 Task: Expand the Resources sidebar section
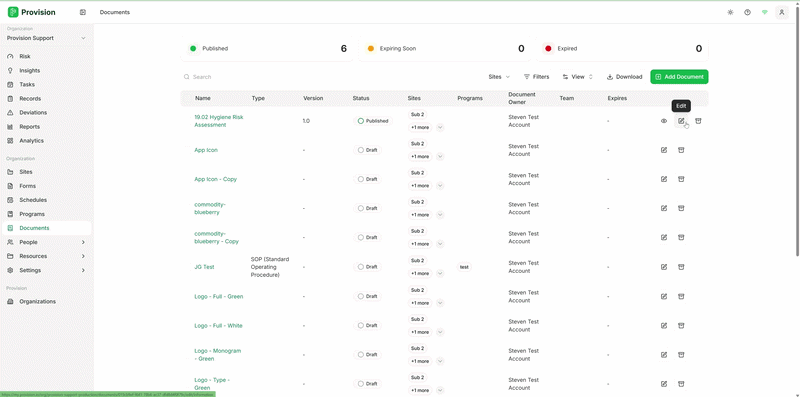coord(46,256)
